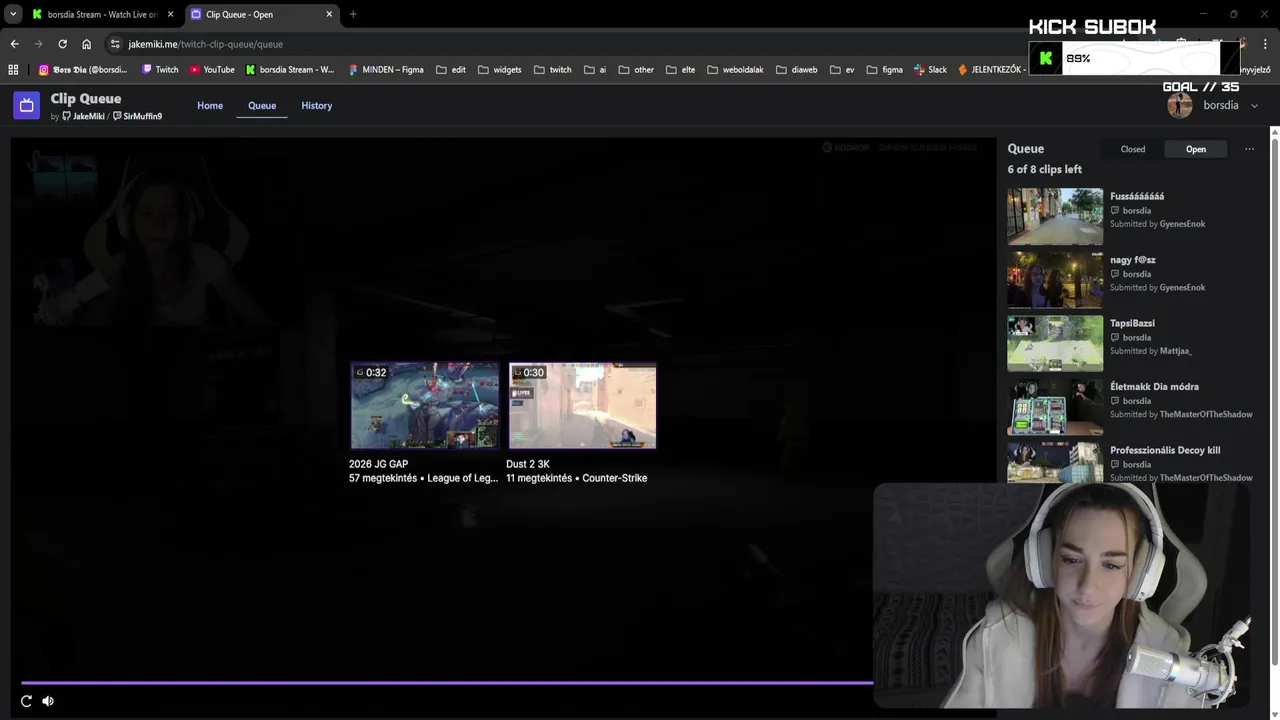Image resolution: width=1280 pixels, height=720 pixels.
Task: Open a new browser tab with the plus icon
Action: click(353, 14)
